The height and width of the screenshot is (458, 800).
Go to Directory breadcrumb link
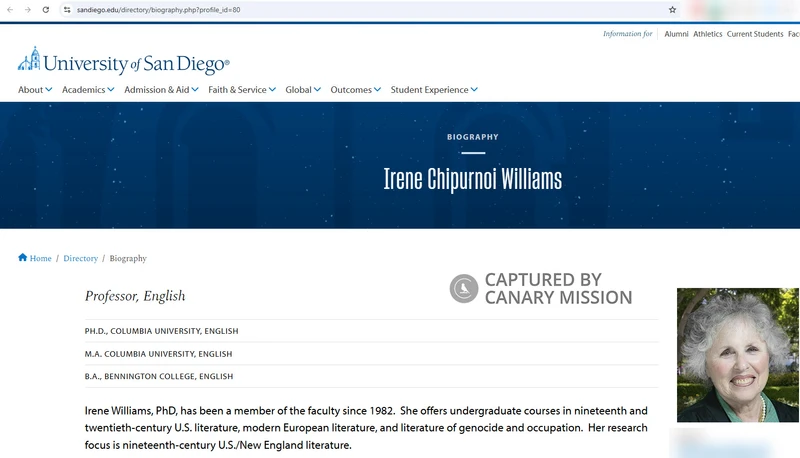click(81, 259)
